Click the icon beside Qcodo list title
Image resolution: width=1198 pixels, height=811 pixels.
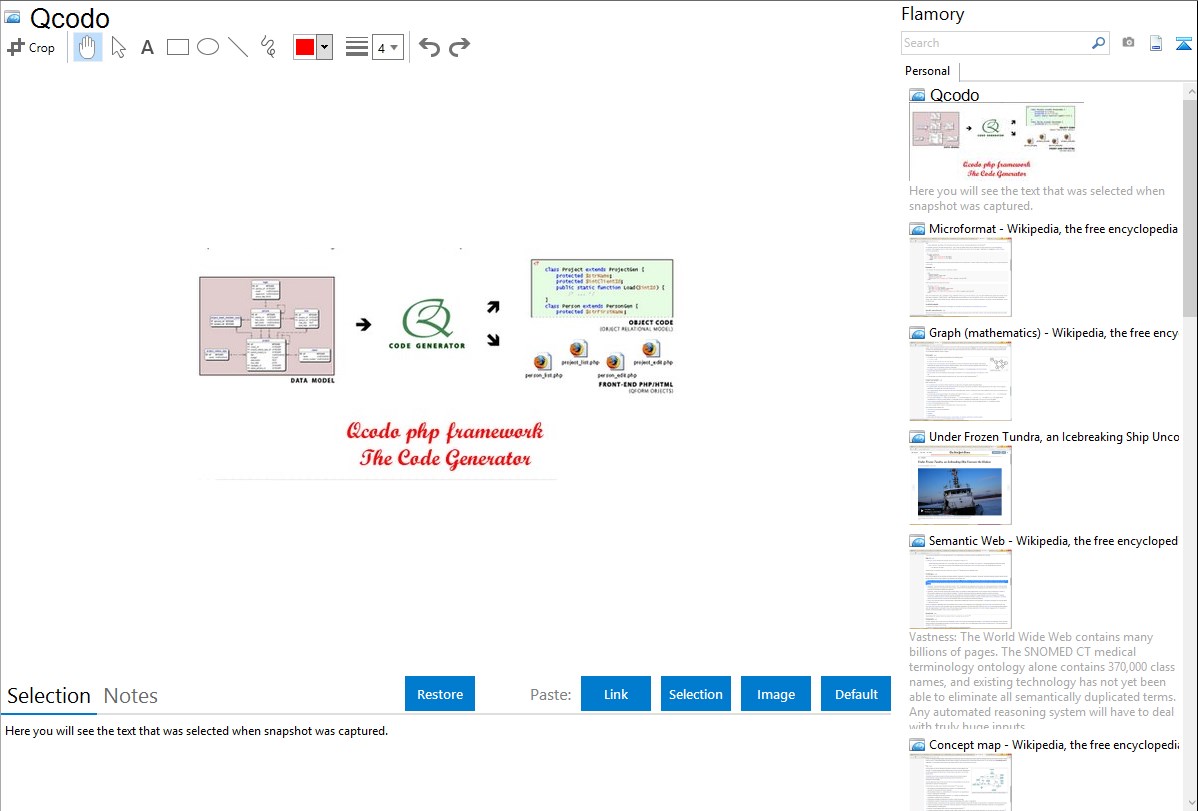click(917, 96)
